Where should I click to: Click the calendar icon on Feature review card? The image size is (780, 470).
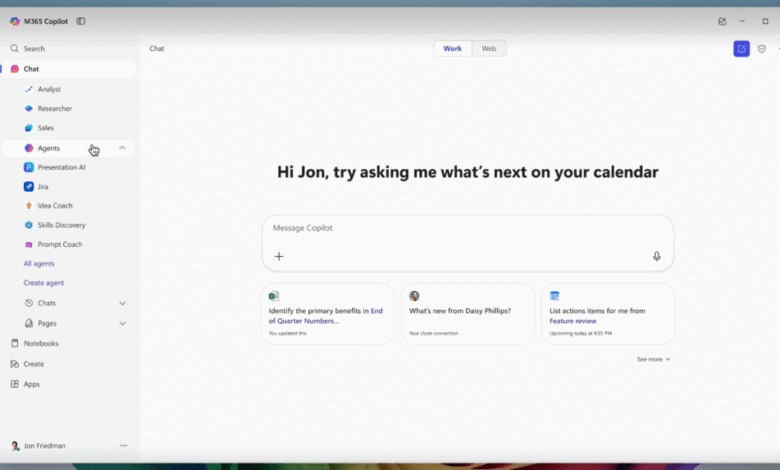pyautogui.click(x=555, y=296)
